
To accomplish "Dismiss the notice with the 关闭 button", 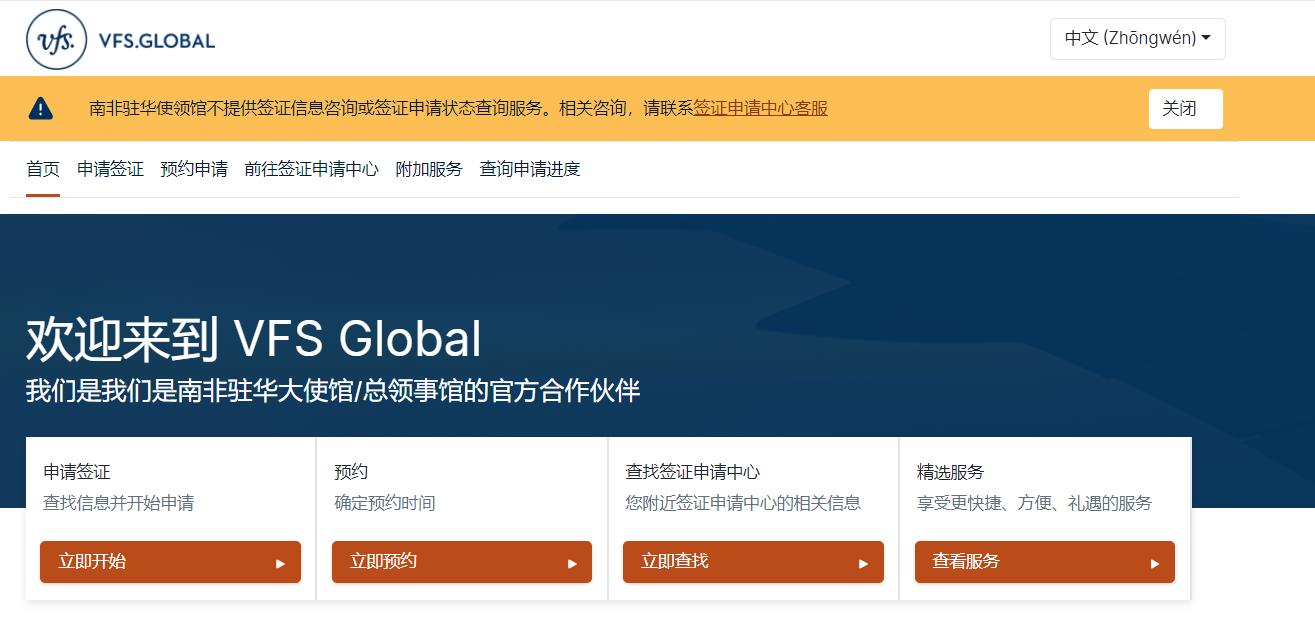I will coord(1185,109).
